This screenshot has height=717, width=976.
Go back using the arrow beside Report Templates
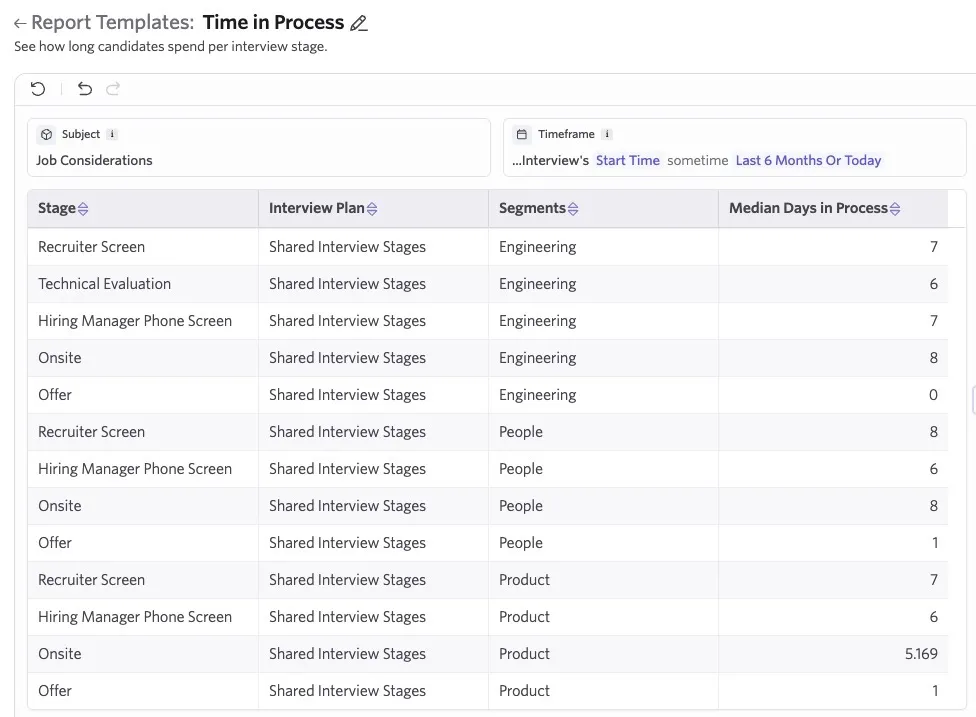[20, 24]
